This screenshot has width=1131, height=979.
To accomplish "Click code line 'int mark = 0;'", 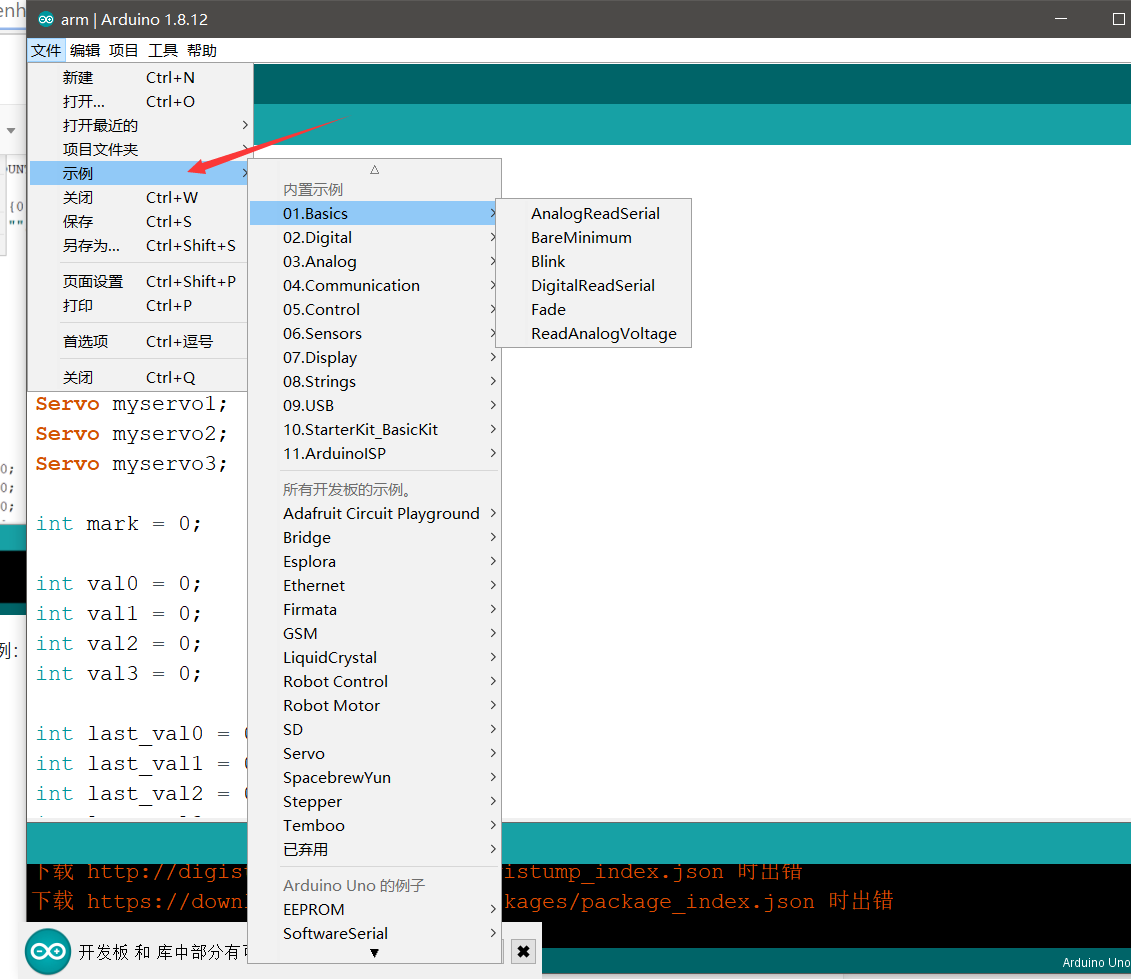I will [x=119, y=524].
